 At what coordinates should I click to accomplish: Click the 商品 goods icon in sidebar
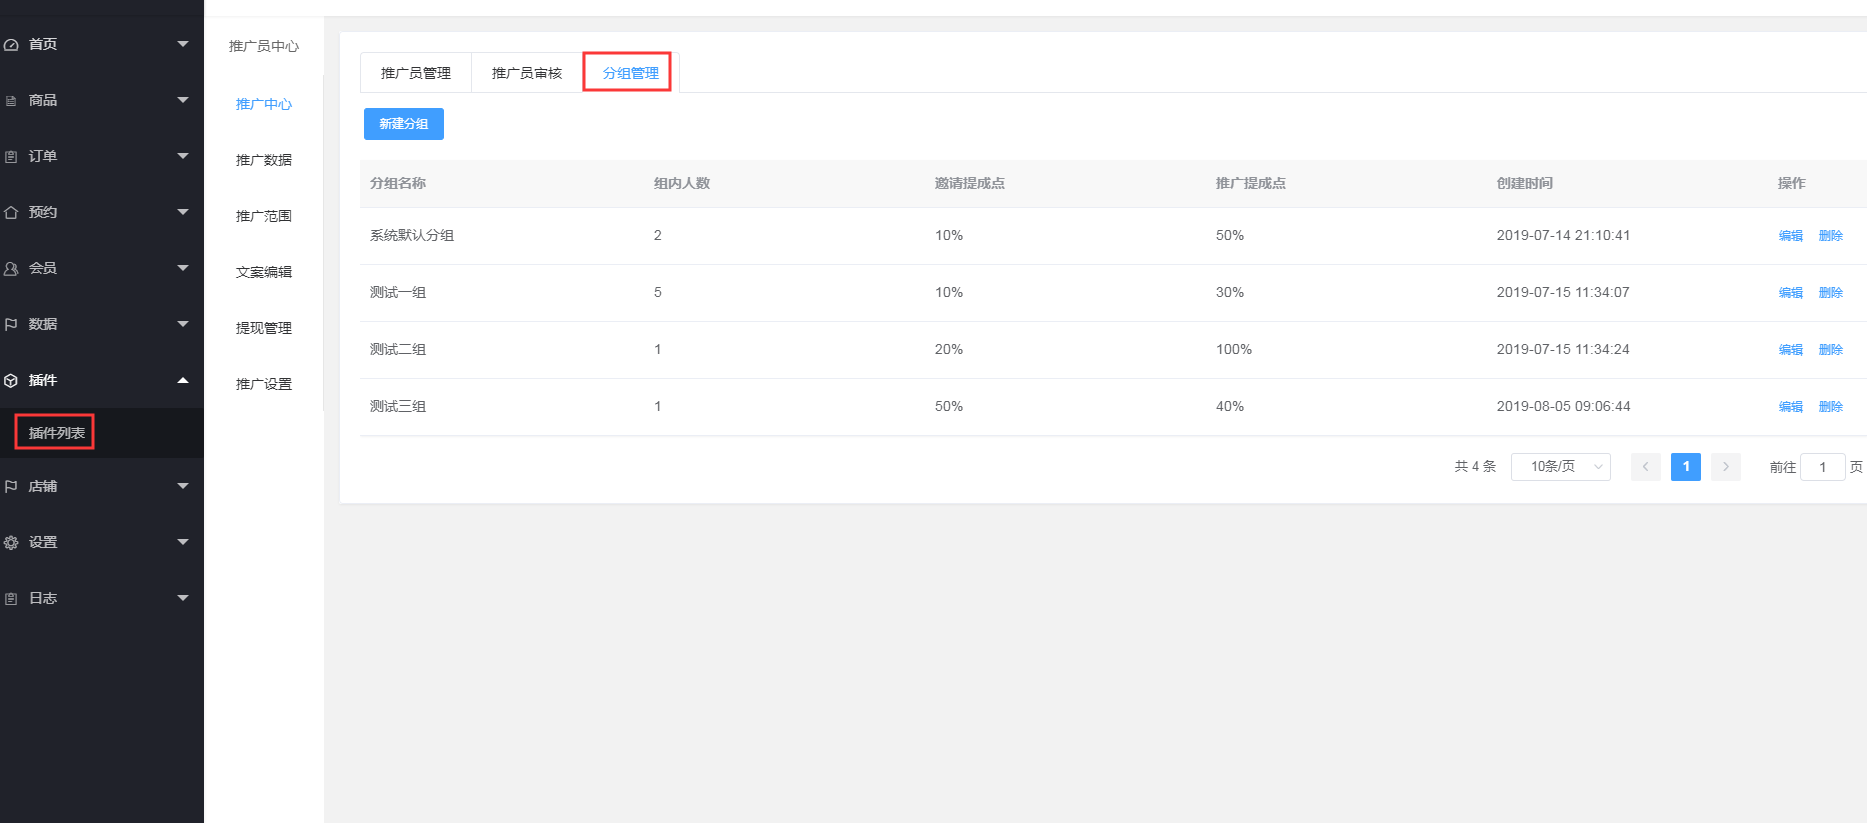pyautogui.click(x=11, y=101)
